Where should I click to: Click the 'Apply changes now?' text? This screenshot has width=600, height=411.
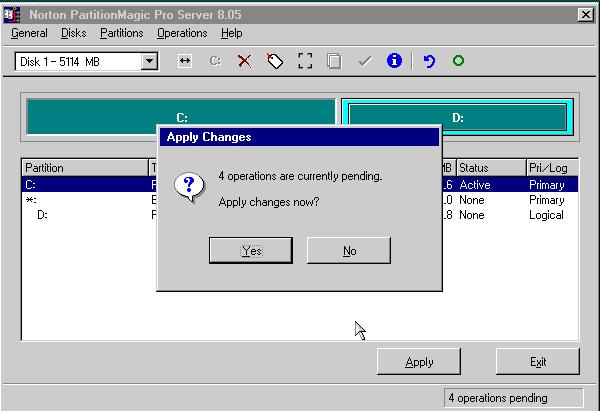(269, 202)
